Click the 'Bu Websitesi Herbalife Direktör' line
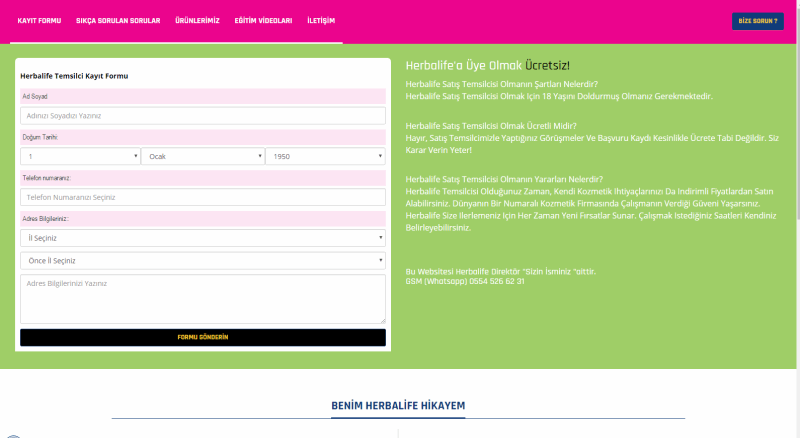This screenshot has width=800, height=438. [x=501, y=272]
